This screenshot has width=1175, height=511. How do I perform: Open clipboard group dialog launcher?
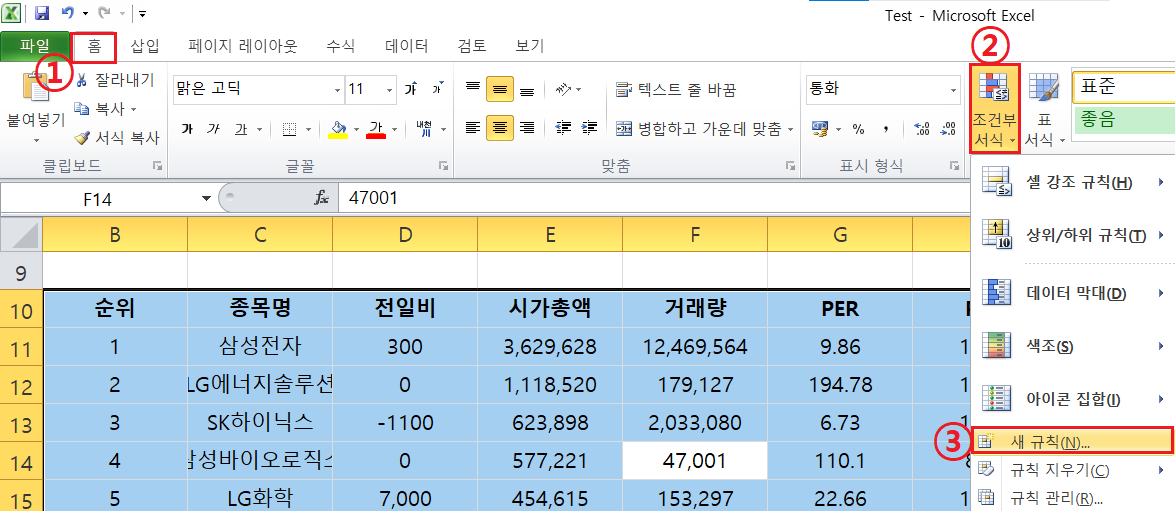(157, 165)
